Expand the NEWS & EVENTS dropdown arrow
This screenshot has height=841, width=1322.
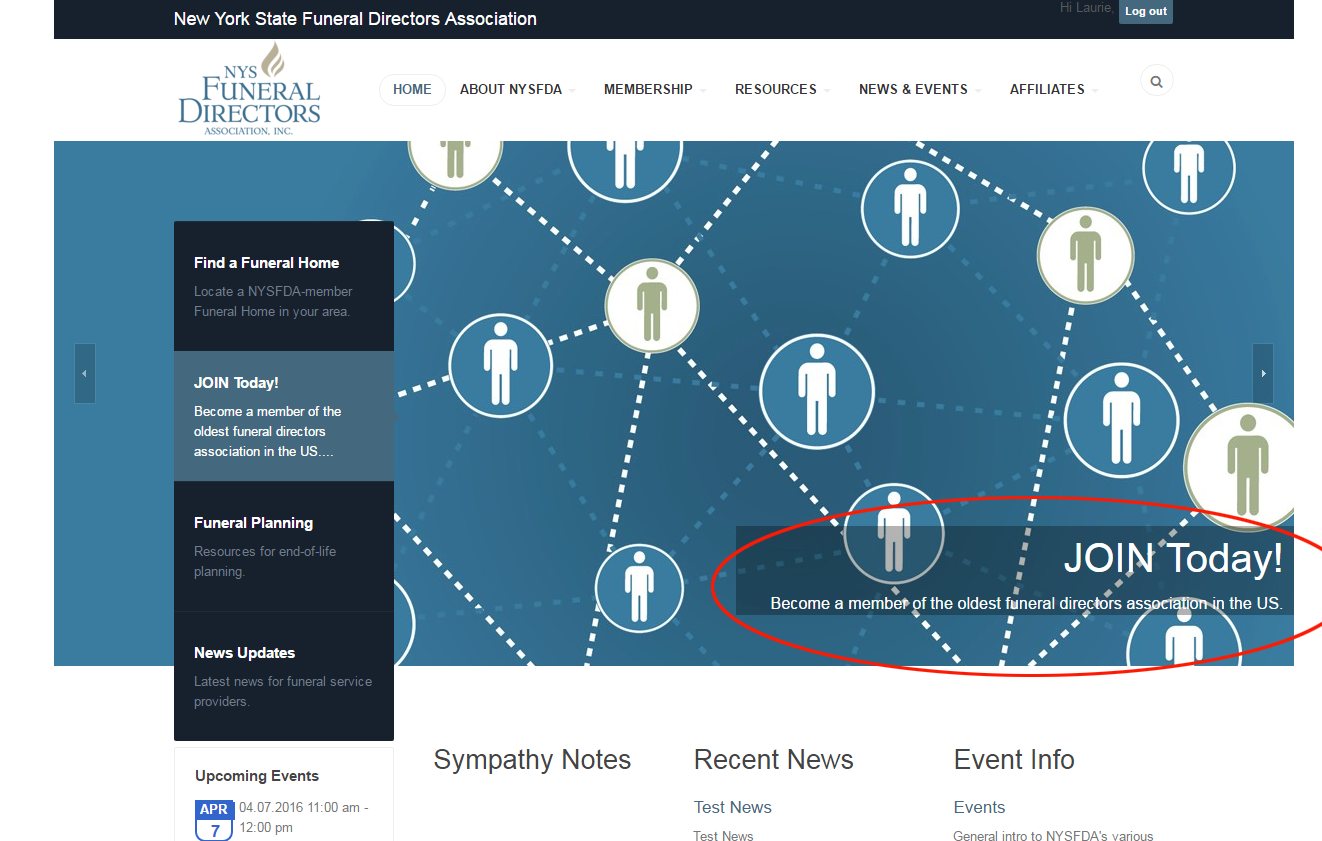click(x=978, y=91)
